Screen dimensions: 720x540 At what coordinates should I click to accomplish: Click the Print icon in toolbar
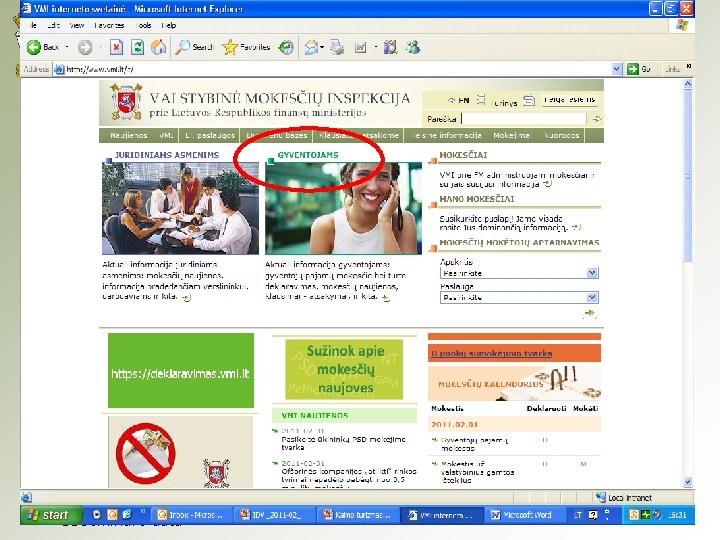(337, 47)
